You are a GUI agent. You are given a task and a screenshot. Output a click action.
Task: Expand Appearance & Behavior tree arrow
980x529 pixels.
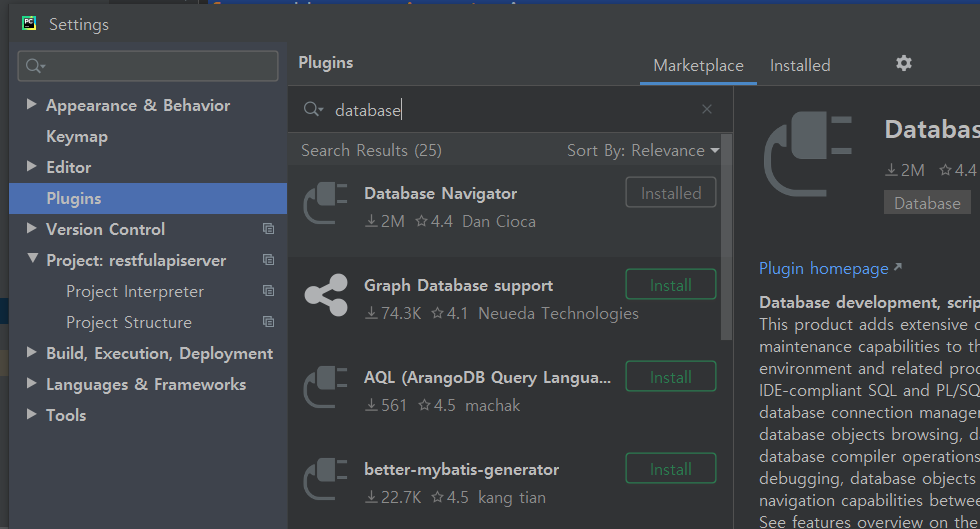click(x=31, y=104)
